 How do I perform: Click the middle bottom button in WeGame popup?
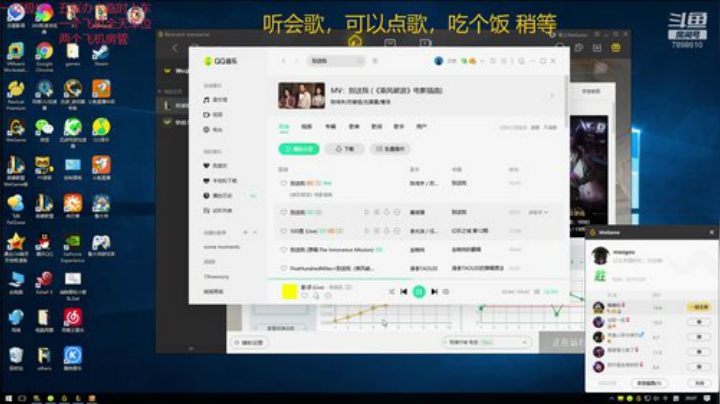click(x=649, y=383)
